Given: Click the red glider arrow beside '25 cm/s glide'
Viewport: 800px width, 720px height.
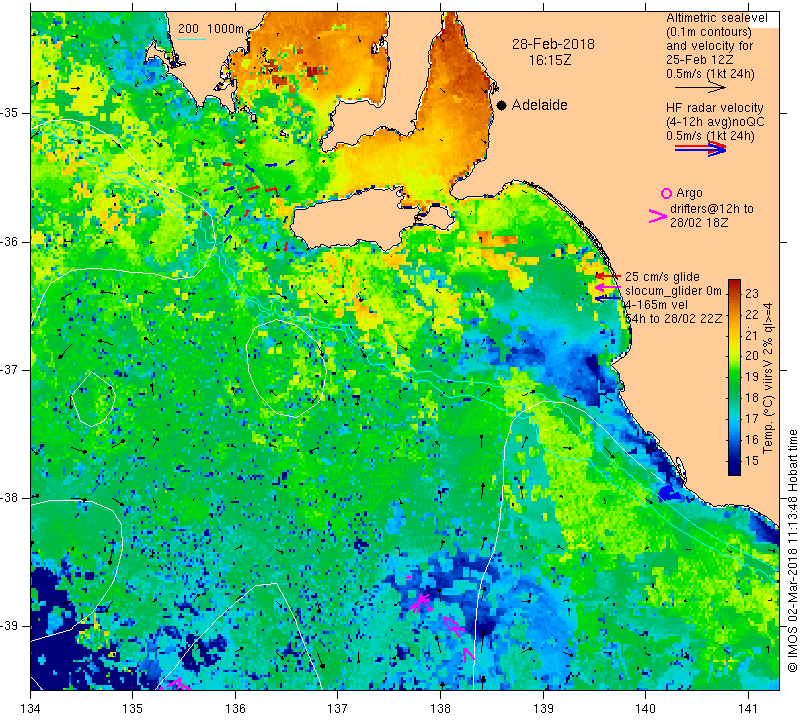Looking at the screenshot, I should tap(608, 276).
